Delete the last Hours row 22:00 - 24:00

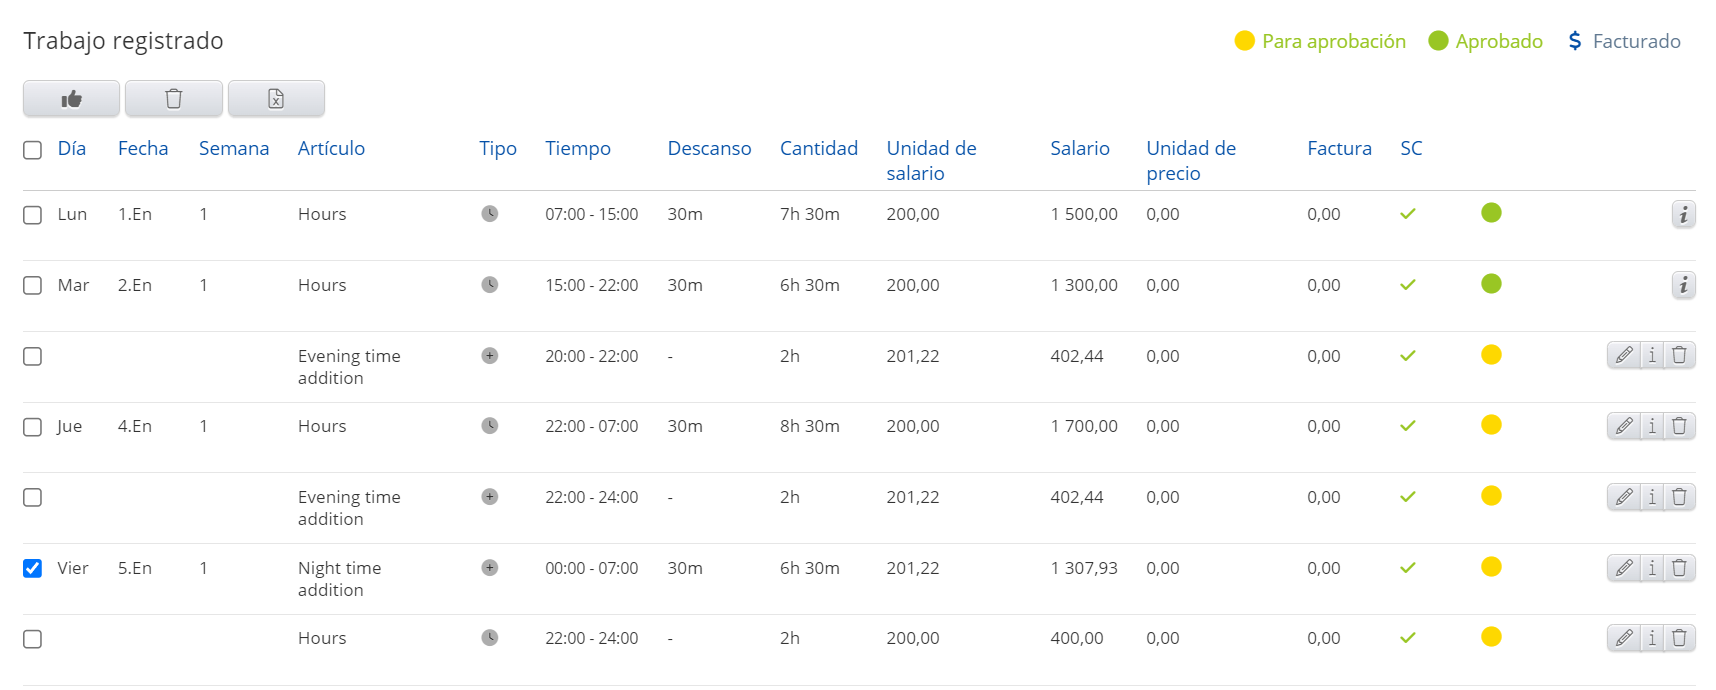click(1680, 638)
